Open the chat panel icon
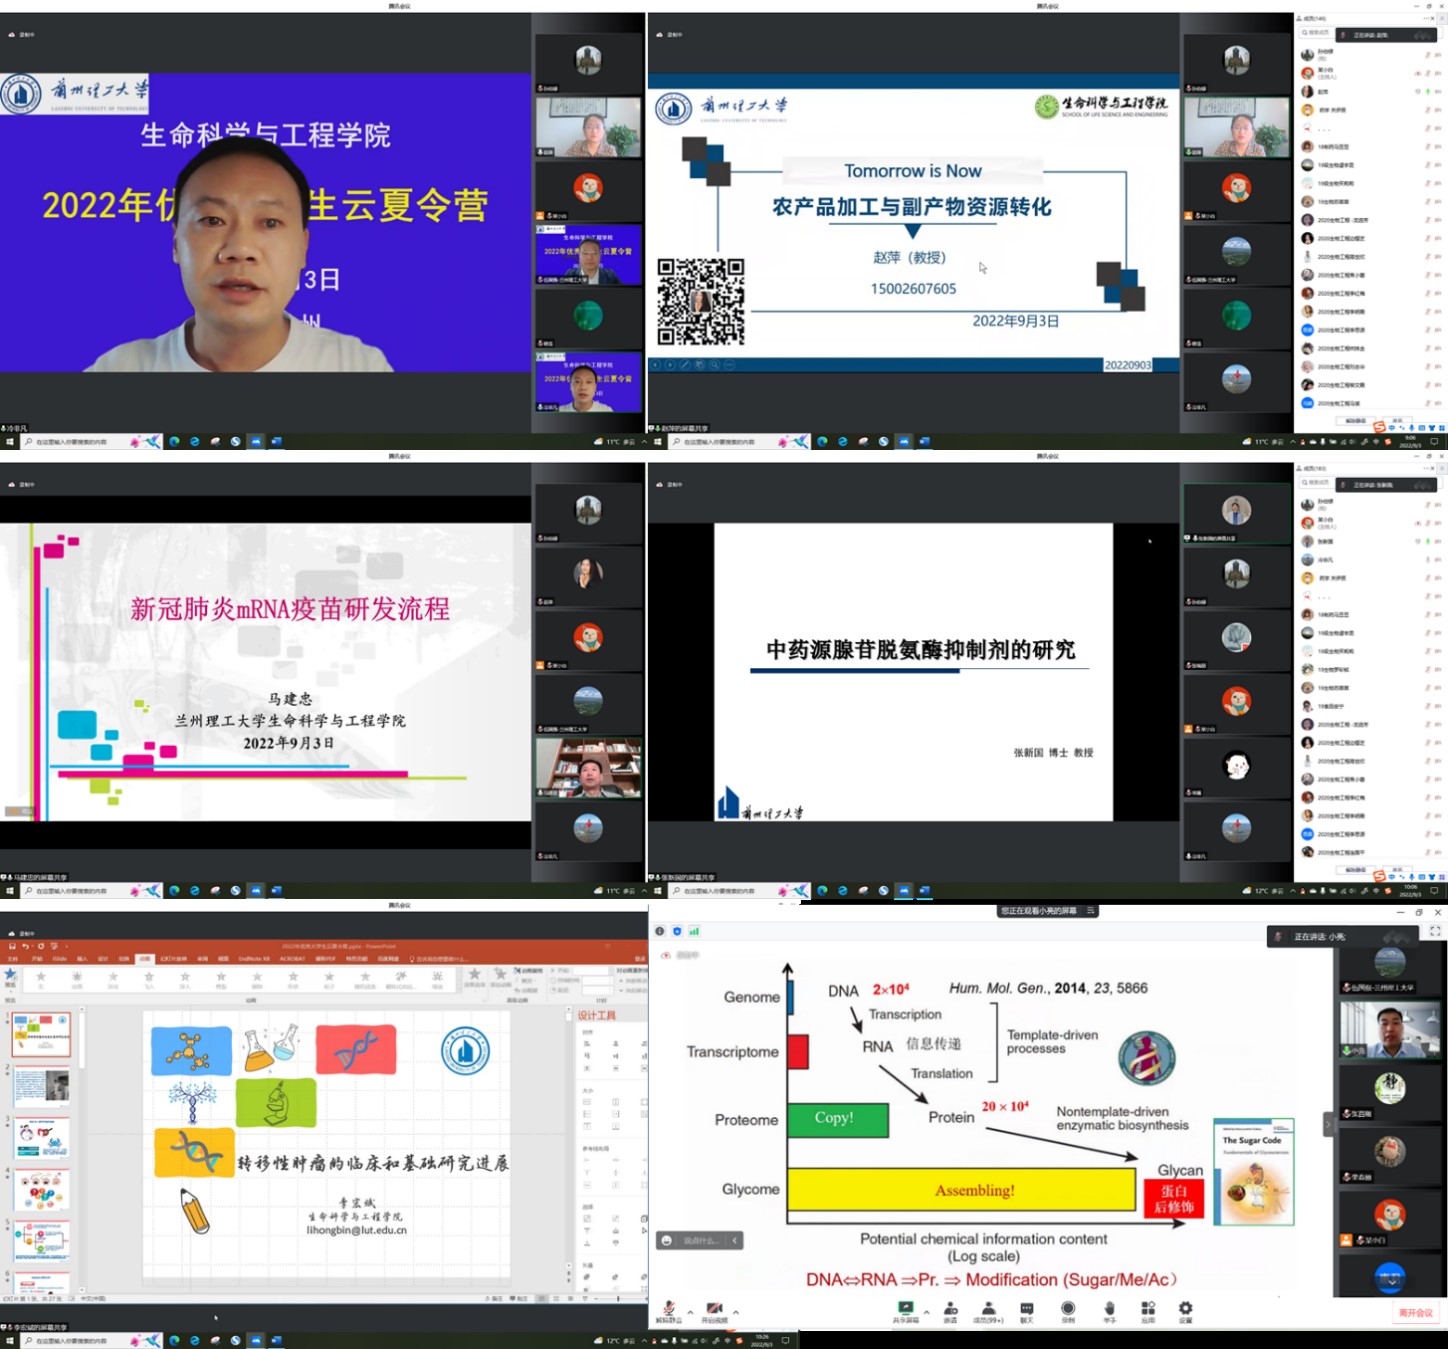1448x1349 pixels. coord(1027,1309)
